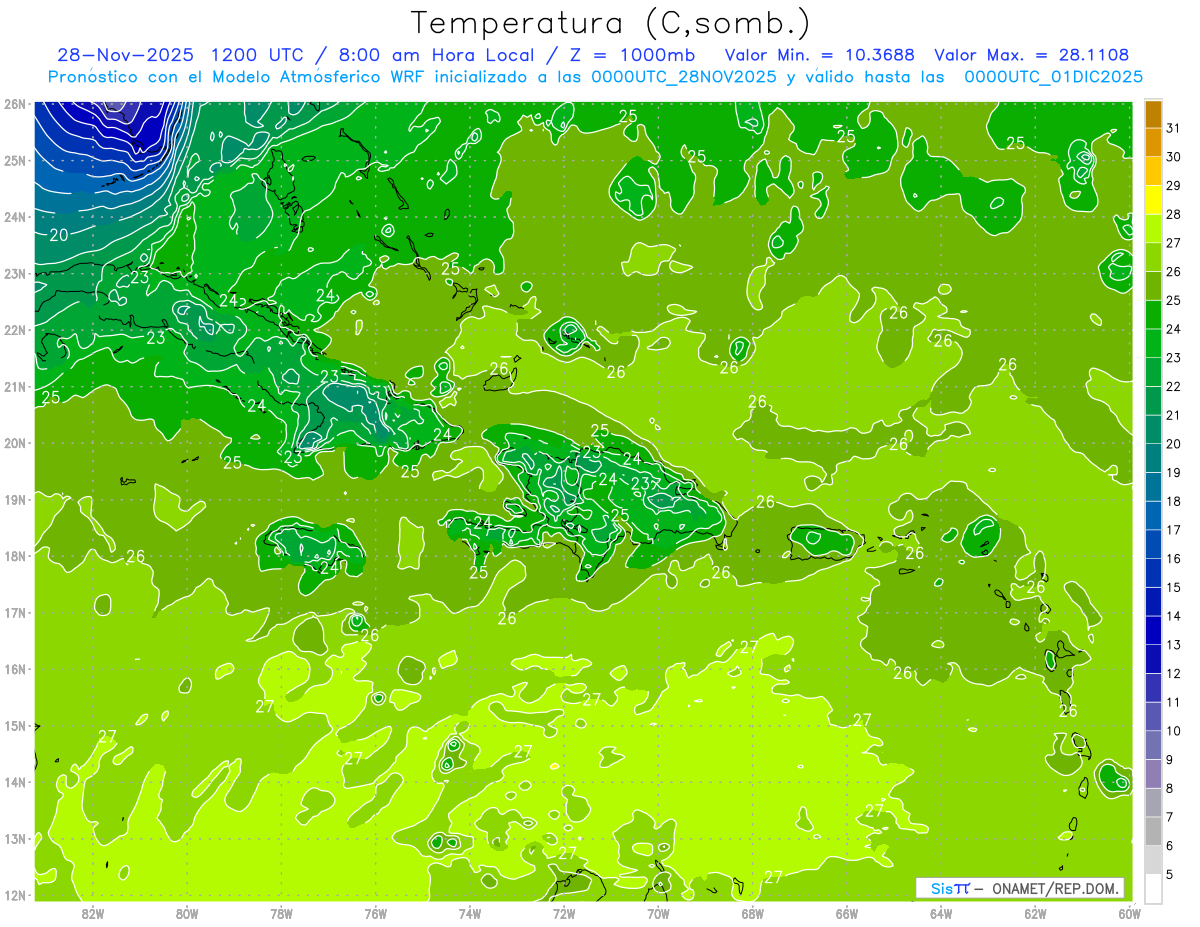Click the color bar label "15"
The width and height of the screenshot is (1200, 927).
[x=1173, y=587]
